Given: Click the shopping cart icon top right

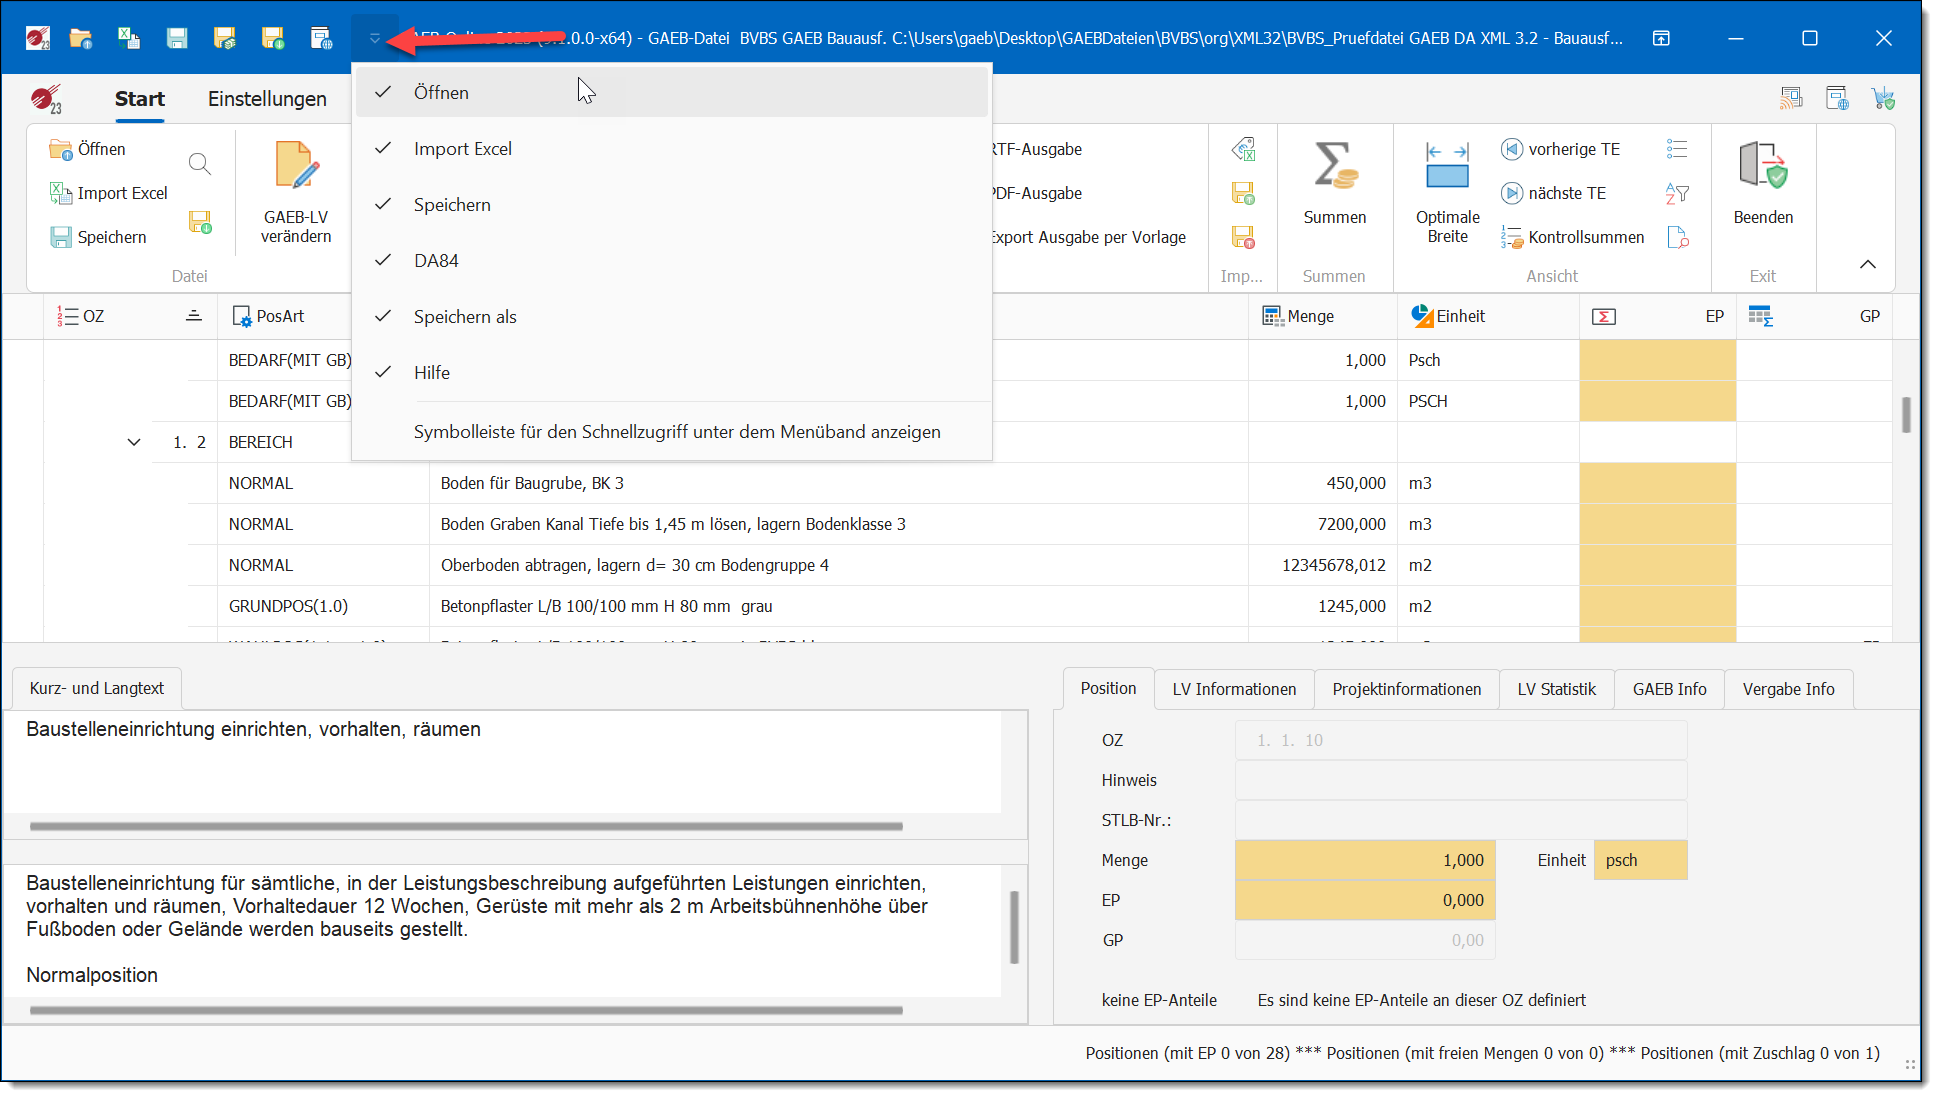Looking at the screenshot, I should 1883,98.
